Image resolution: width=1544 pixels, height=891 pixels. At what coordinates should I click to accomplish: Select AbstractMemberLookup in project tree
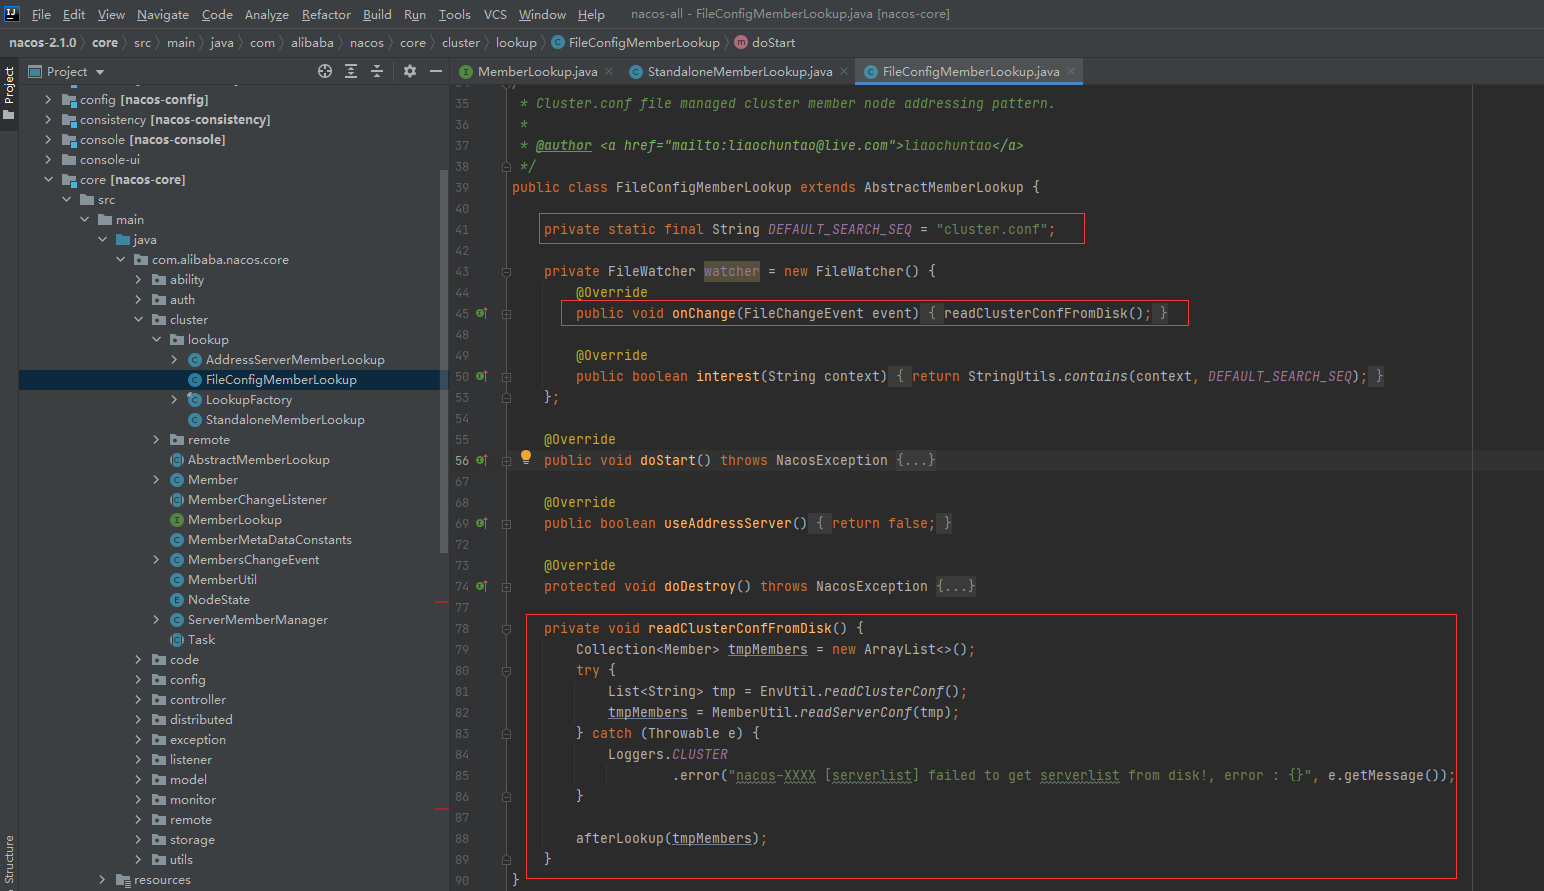coord(258,459)
